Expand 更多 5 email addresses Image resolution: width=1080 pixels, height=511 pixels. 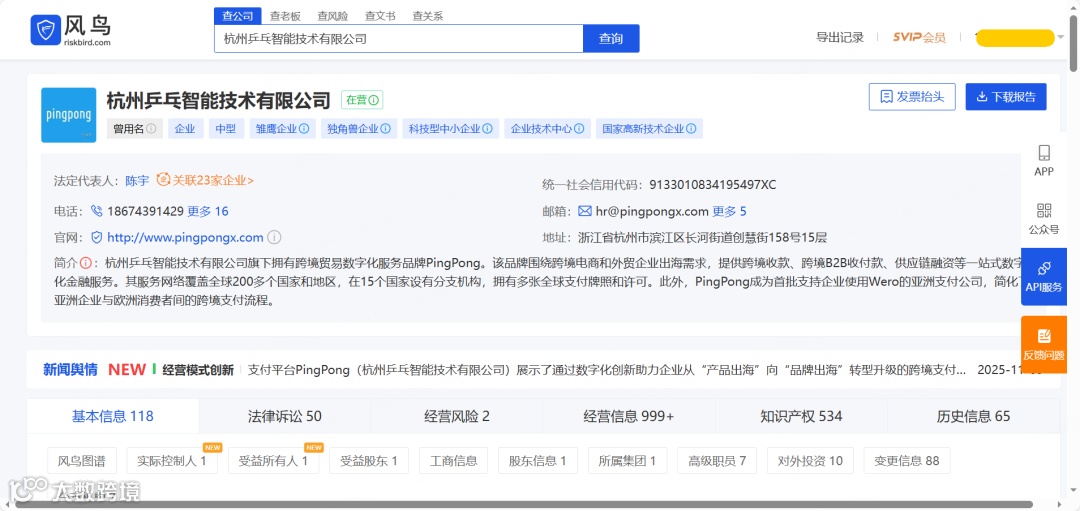(x=729, y=211)
